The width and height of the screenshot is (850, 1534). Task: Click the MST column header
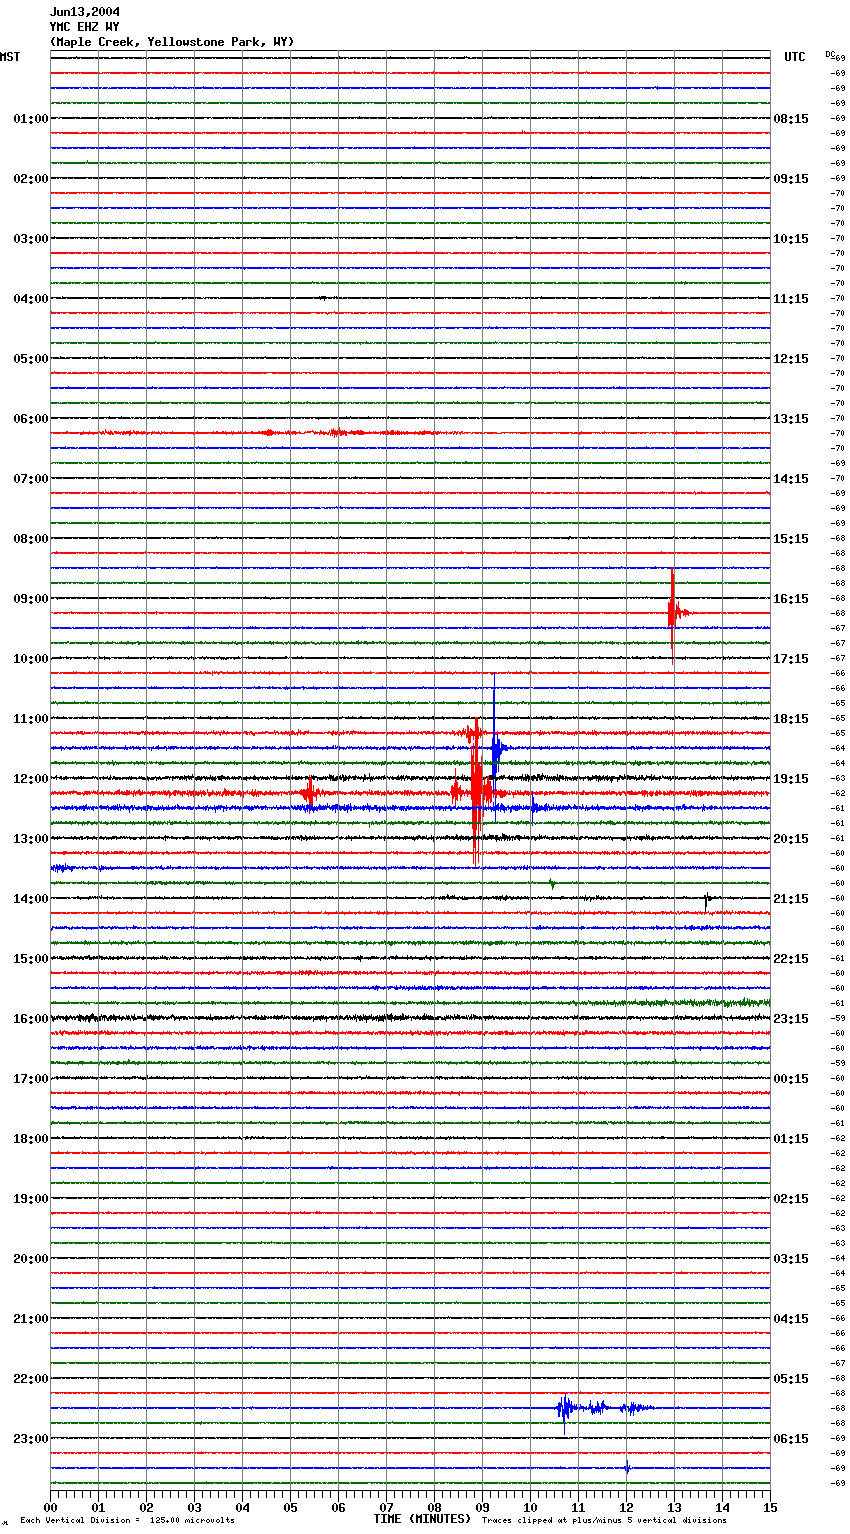(10, 57)
